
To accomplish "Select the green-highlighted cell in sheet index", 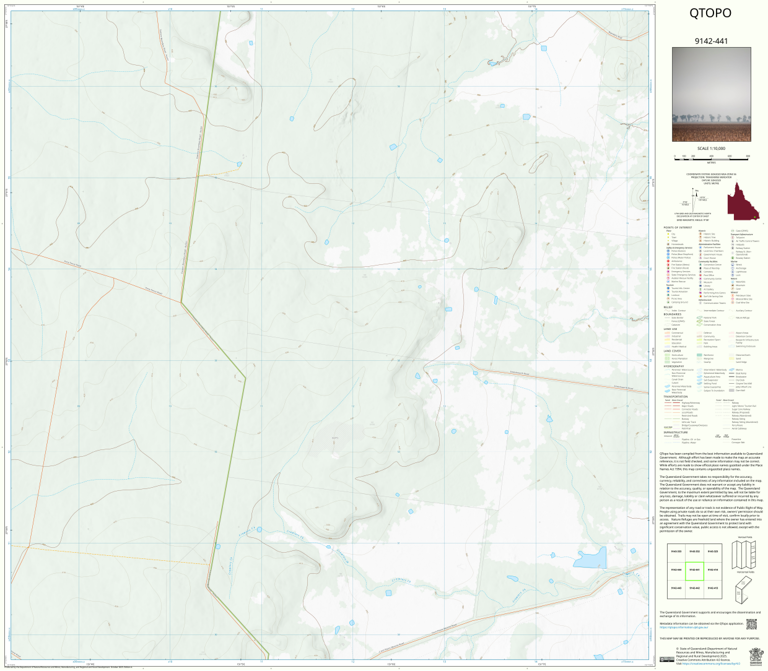I will coord(695,571).
